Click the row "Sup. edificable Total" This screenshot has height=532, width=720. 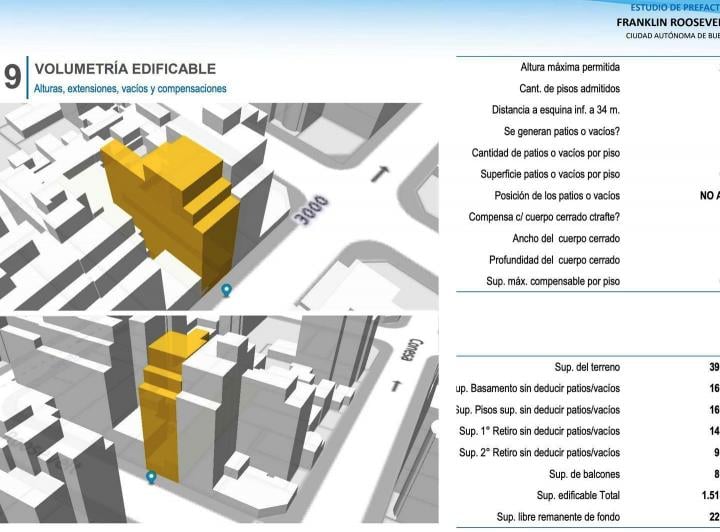tap(578, 496)
